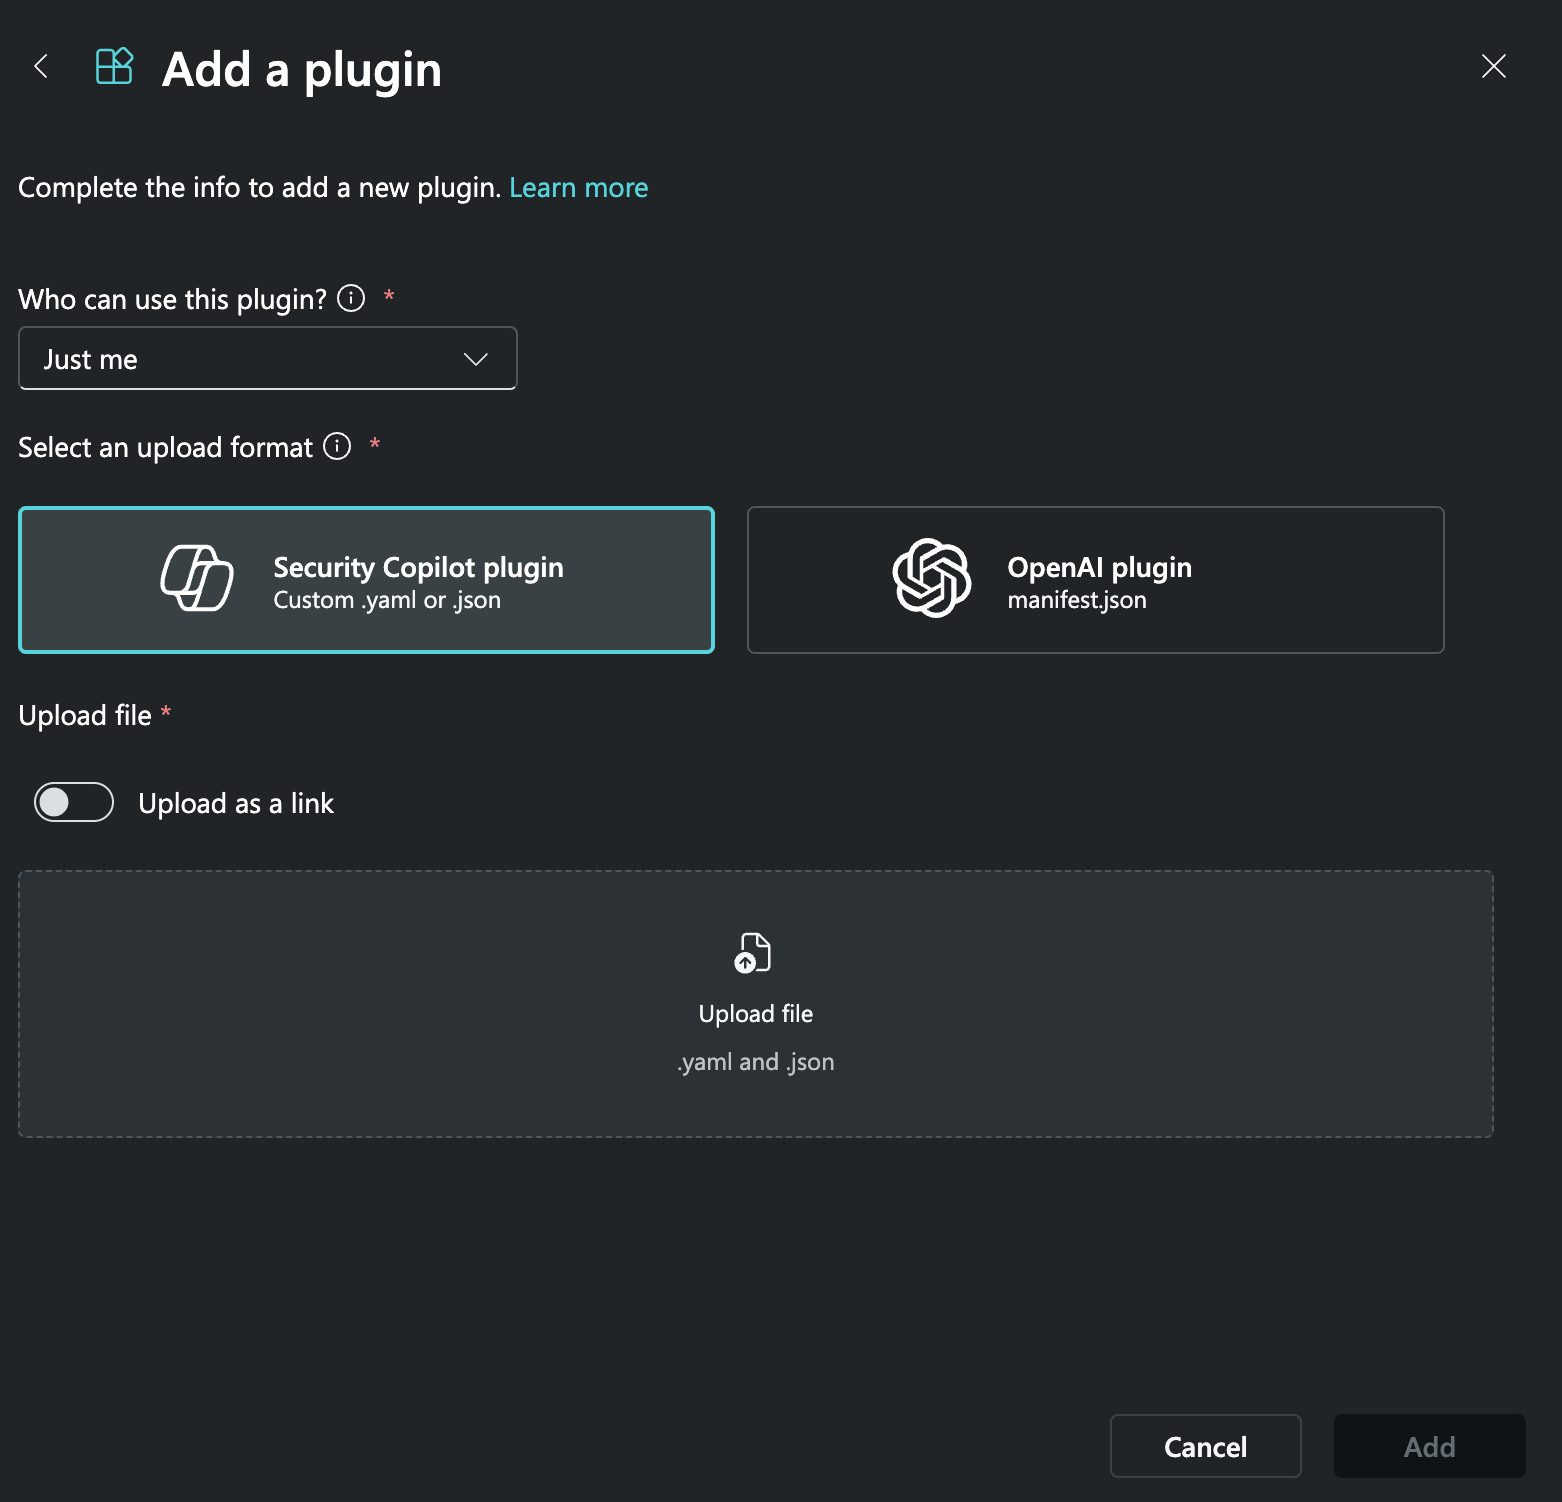
Task: Open the info tooltip for upload format
Action: 337,447
